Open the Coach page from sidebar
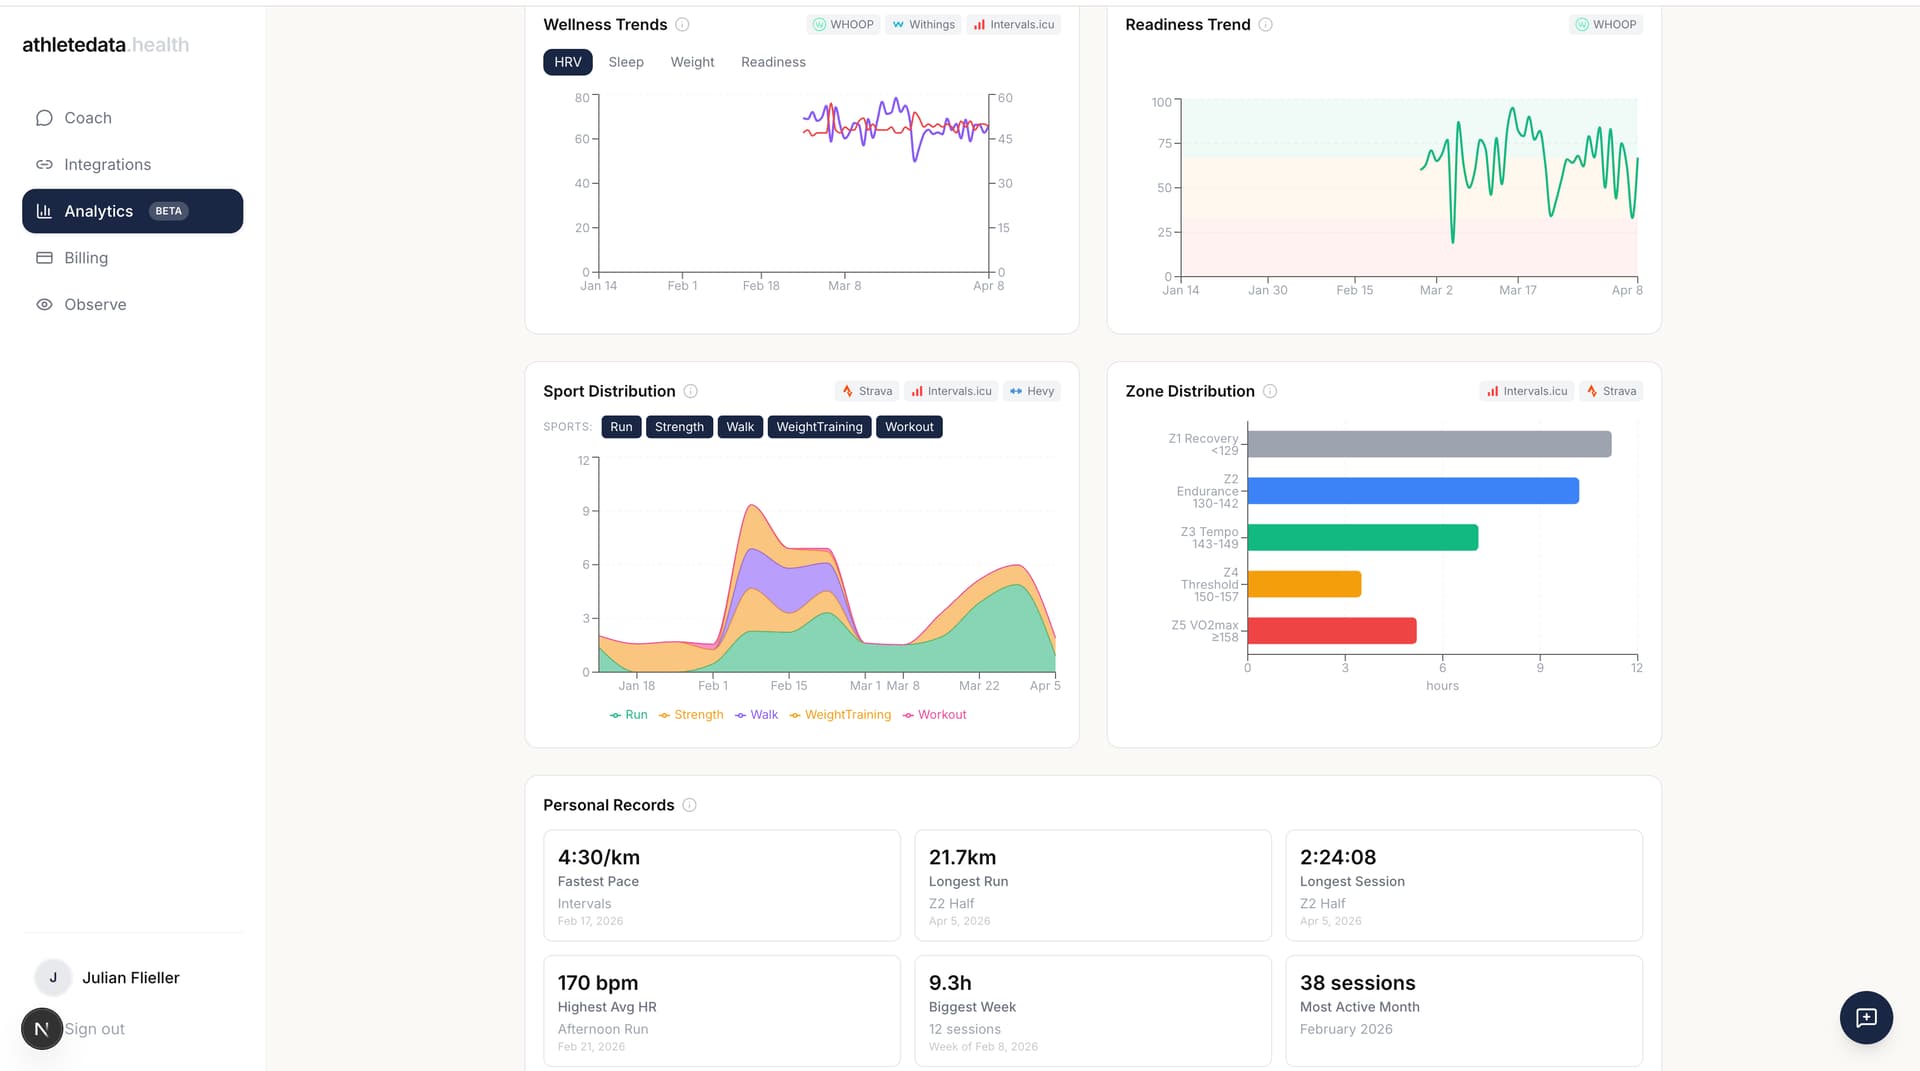The width and height of the screenshot is (1920, 1071). pyautogui.click(x=88, y=118)
